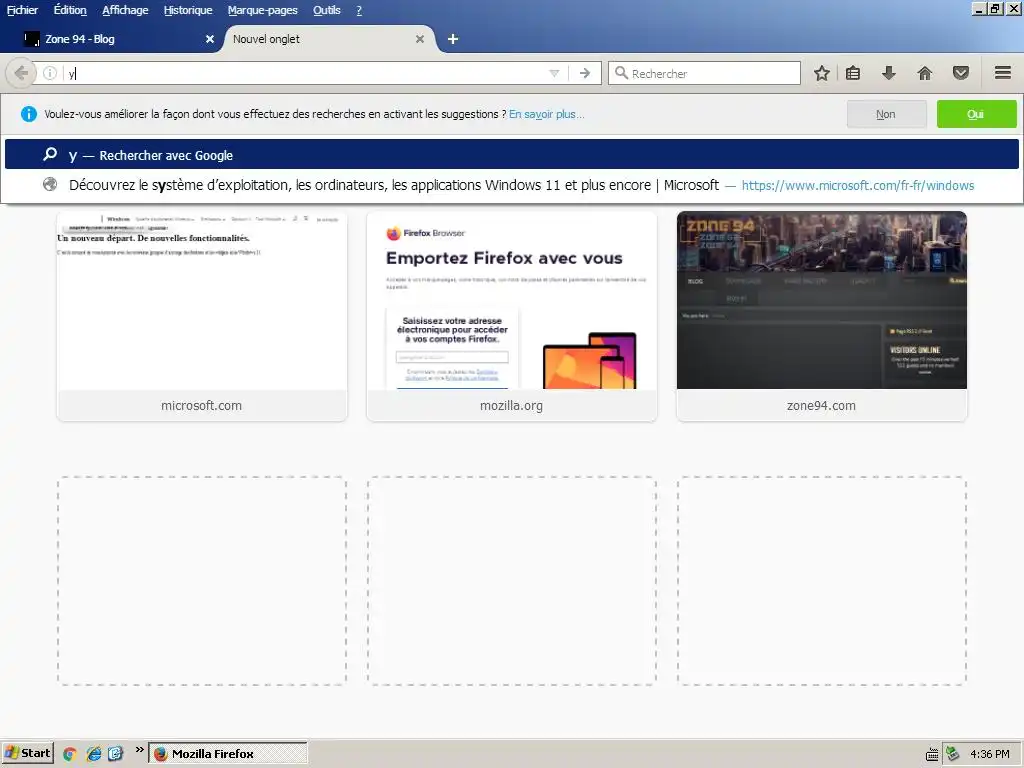
Task: Open the Historique menu
Action: (x=188, y=10)
